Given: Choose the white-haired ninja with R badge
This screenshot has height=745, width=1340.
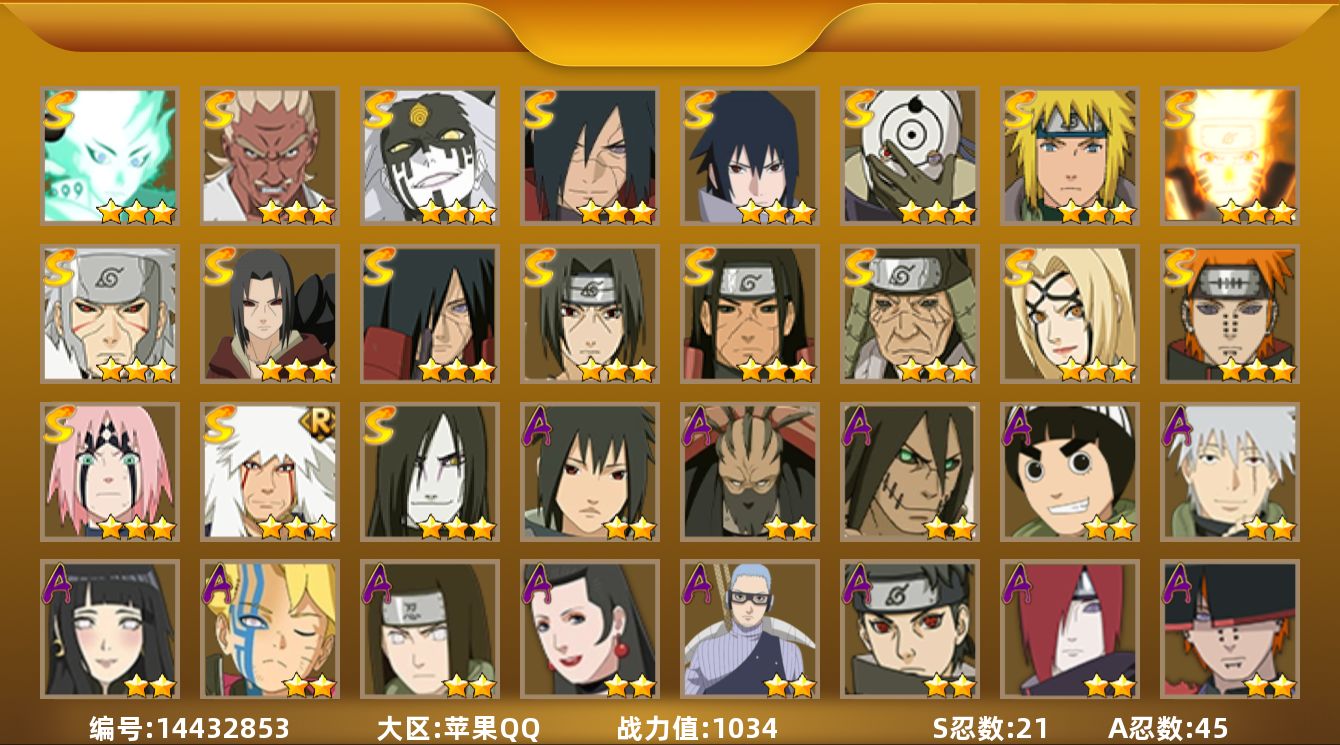Looking at the screenshot, I should (x=270, y=472).
